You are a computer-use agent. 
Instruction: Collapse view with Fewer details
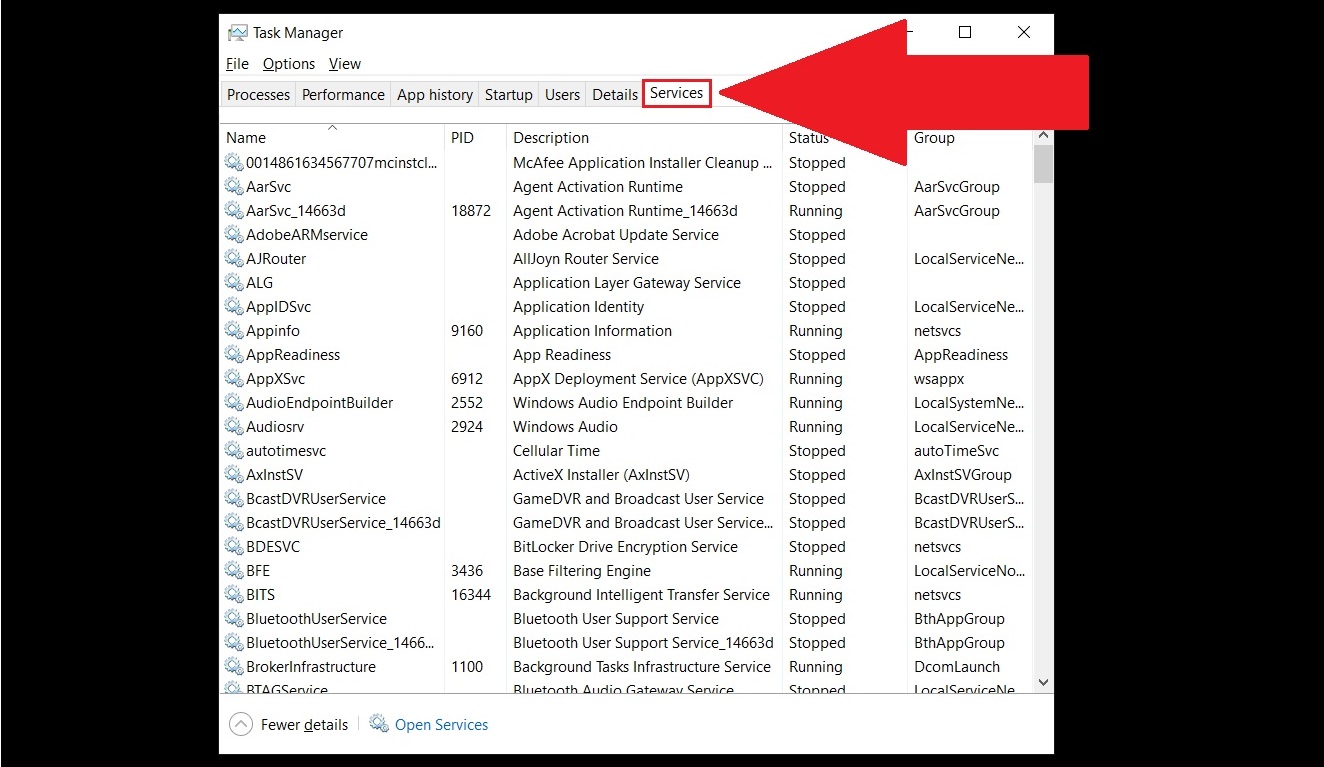tap(304, 725)
